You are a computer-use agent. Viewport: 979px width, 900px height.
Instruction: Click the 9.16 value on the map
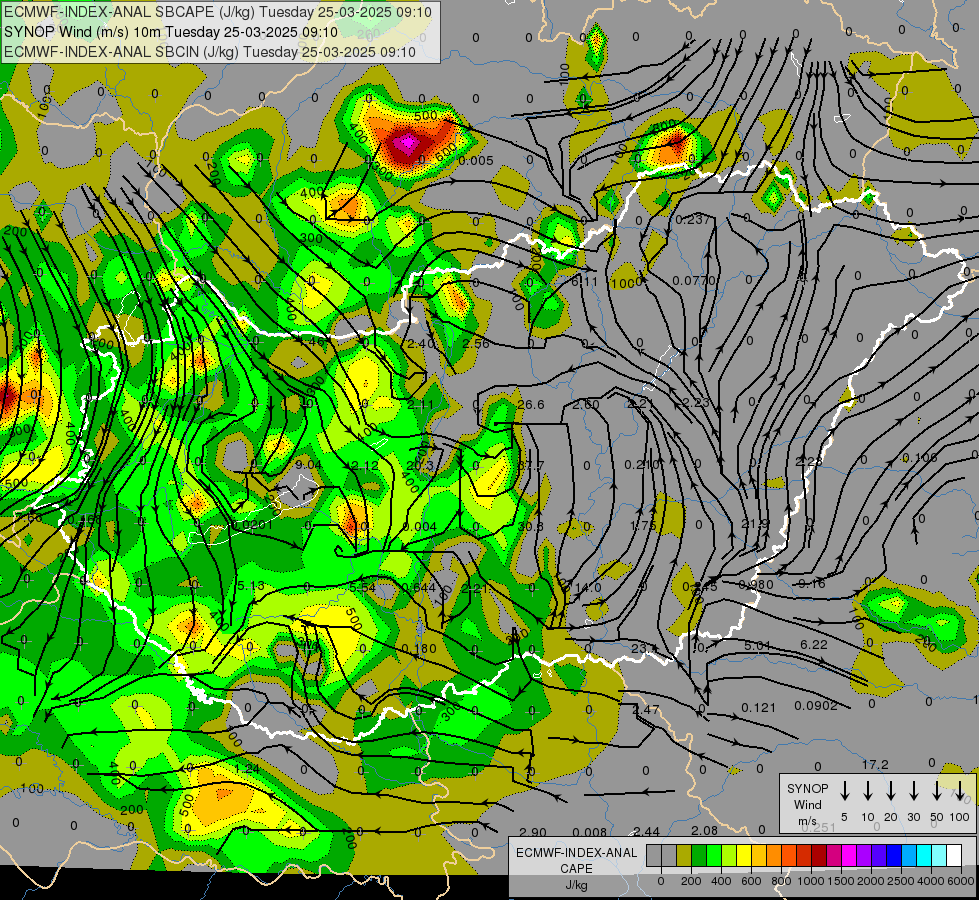point(812,584)
